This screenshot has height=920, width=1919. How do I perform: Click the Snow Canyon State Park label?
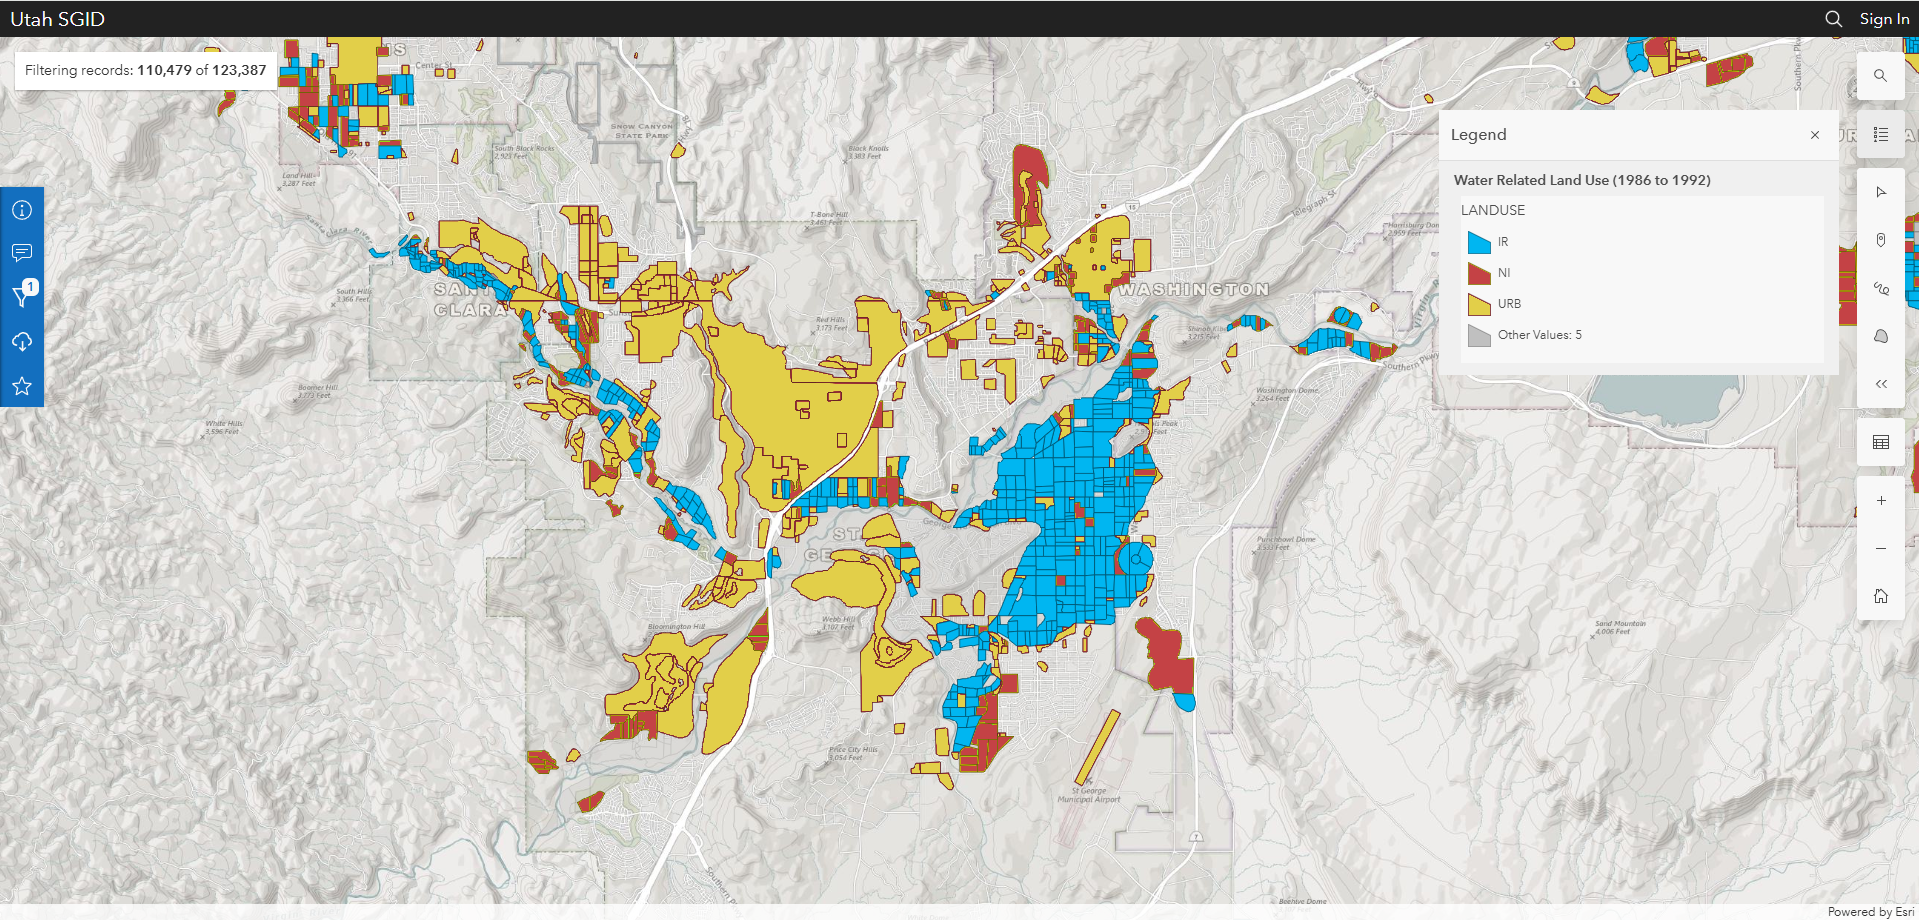click(641, 131)
